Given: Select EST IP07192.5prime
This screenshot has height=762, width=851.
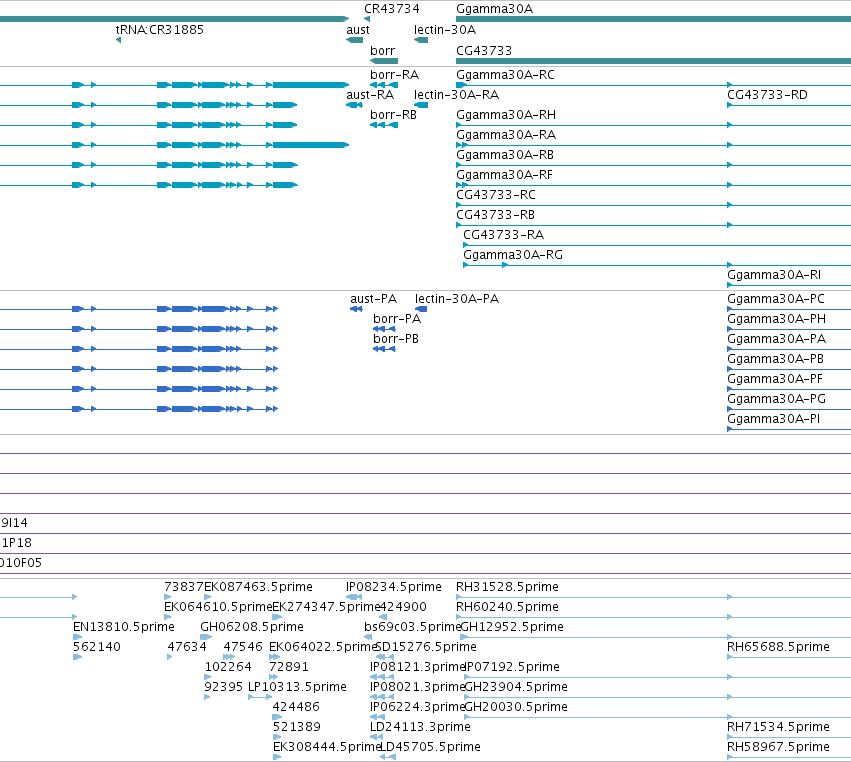Looking at the screenshot, I should tap(512, 667).
